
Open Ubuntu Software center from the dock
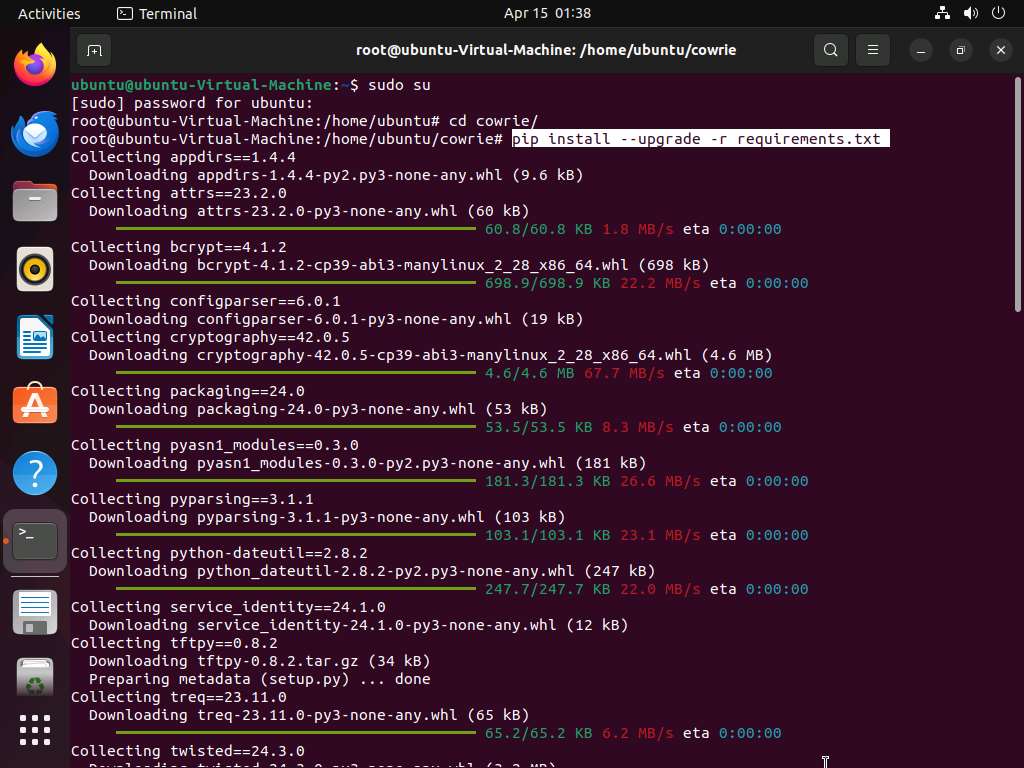(x=35, y=404)
